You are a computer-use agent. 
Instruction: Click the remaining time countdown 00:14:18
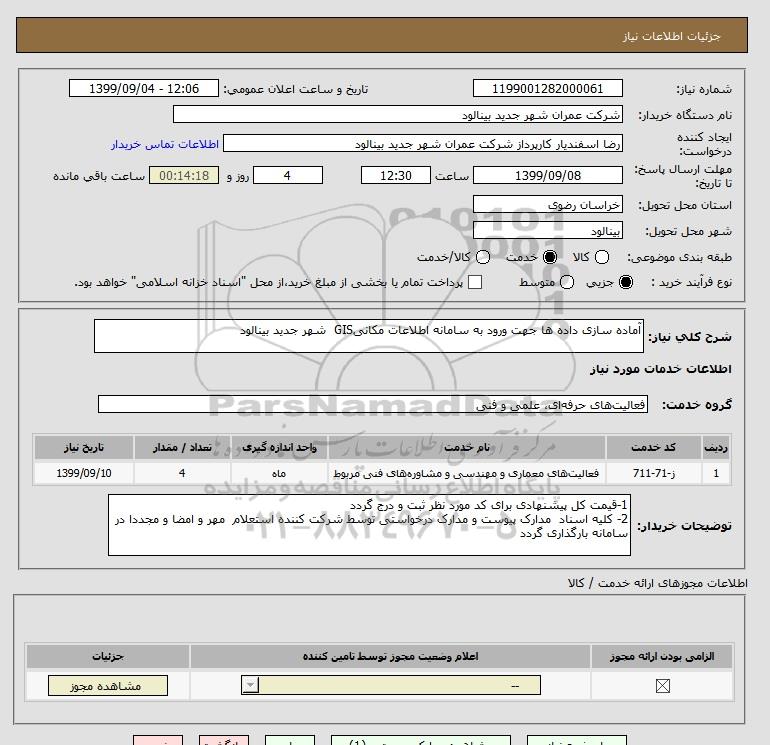point(184,175)
